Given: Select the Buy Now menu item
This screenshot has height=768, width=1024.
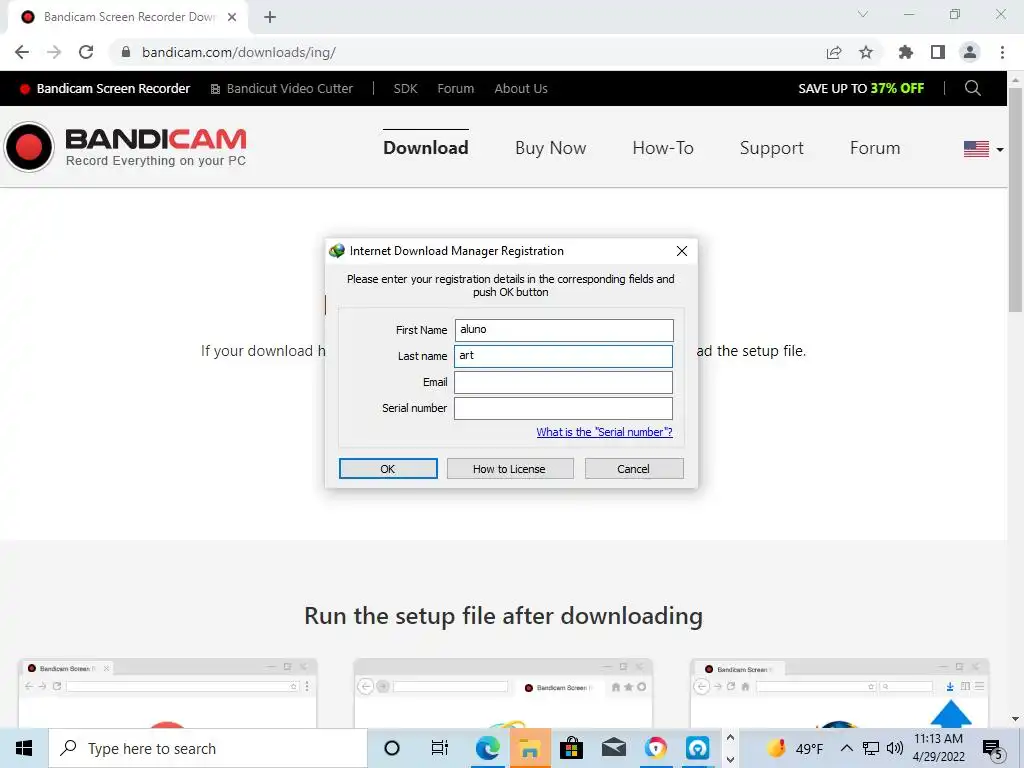Looking at the screenshot, I should 551,148.
